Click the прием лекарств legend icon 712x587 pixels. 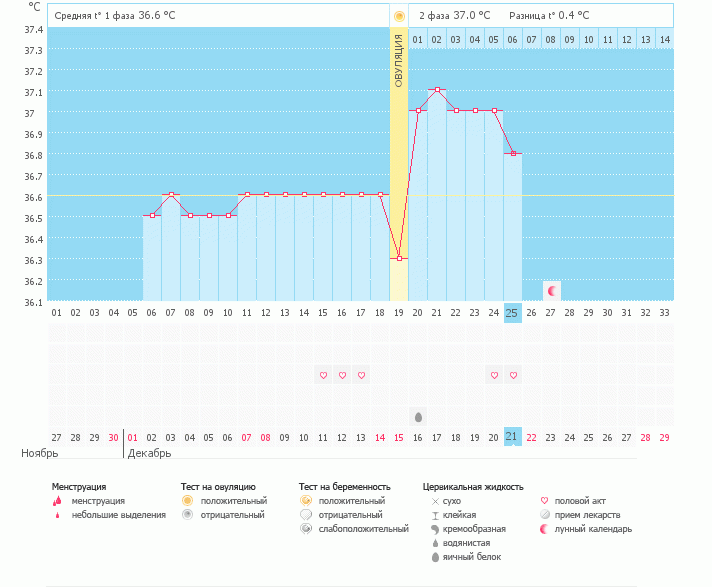[544, 514]
